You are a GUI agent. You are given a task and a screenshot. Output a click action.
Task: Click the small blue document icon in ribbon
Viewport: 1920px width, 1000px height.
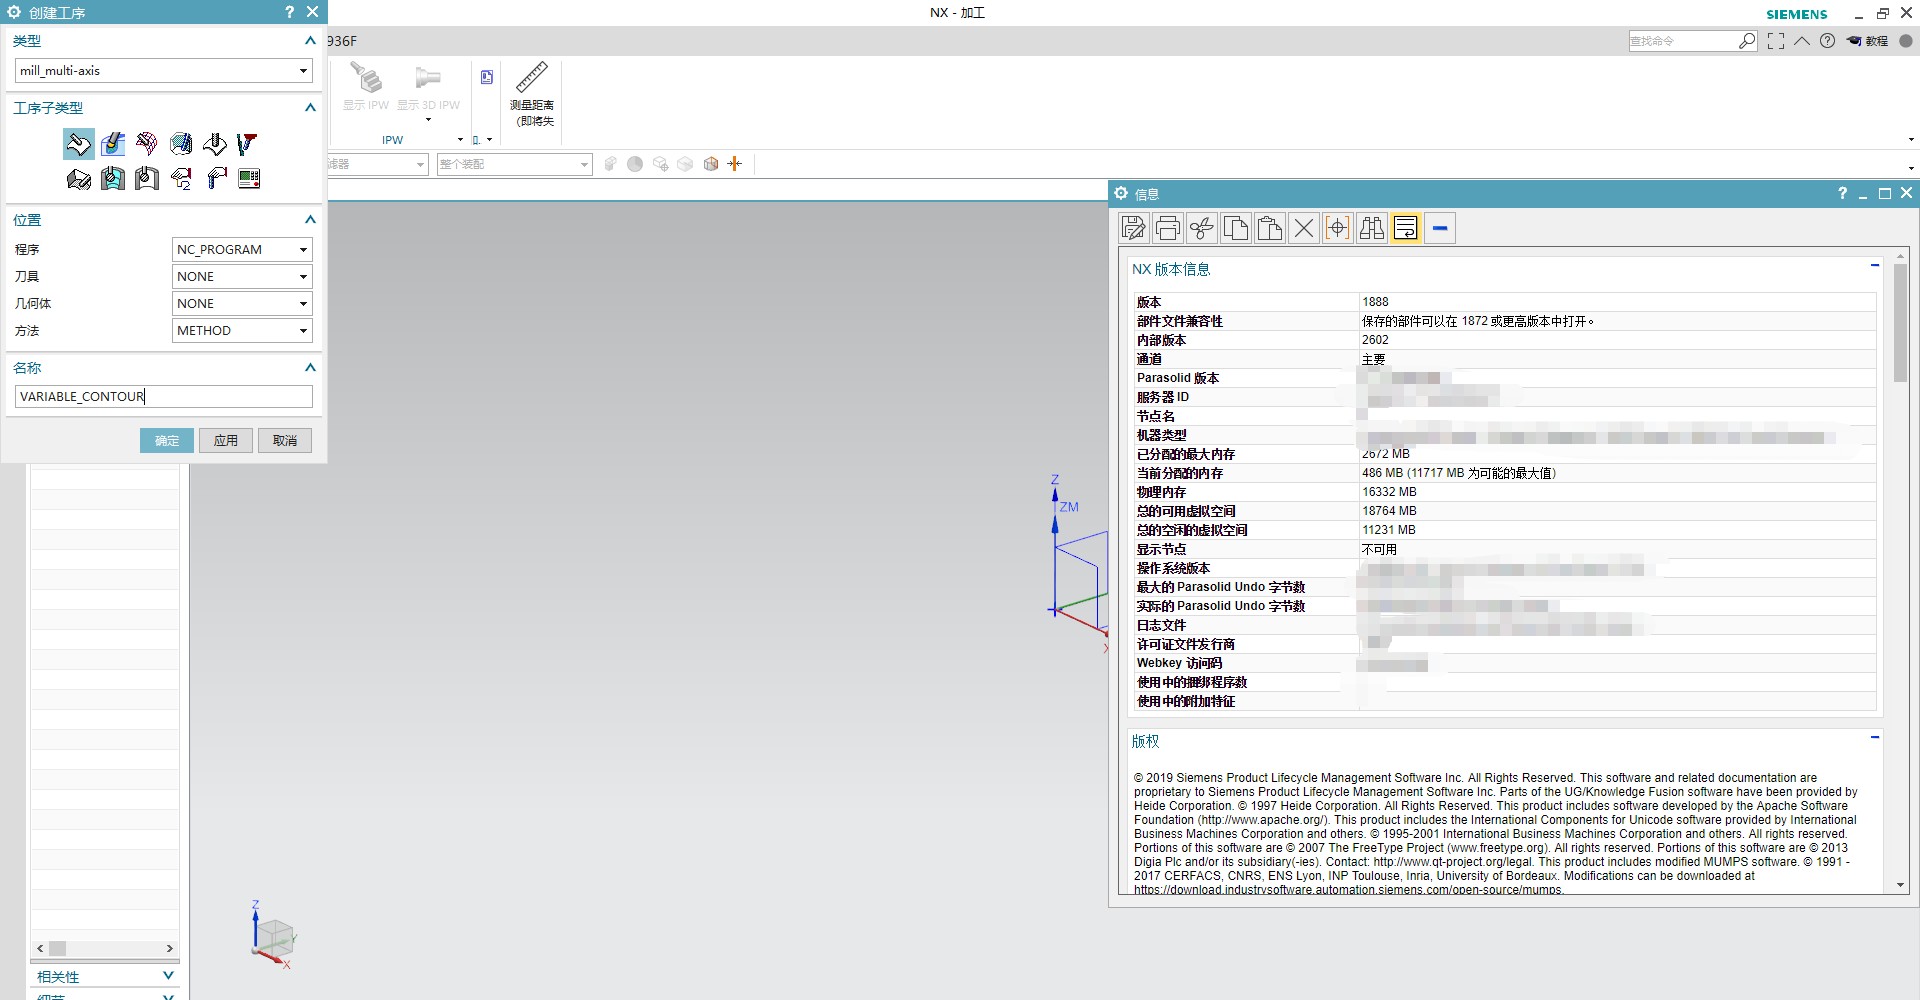pos(487,77)
